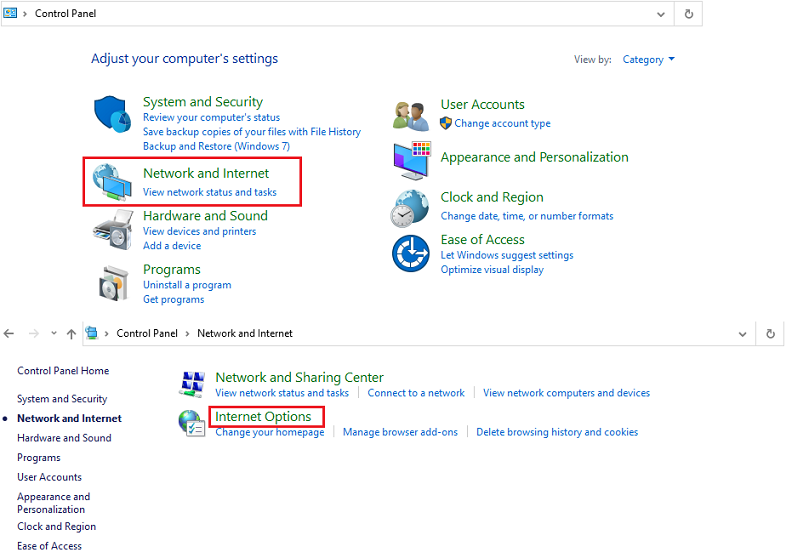This screenshot has height=558, width=786.
Task: Select Control Panel Home in sidebar
Action: pos(63,370)
